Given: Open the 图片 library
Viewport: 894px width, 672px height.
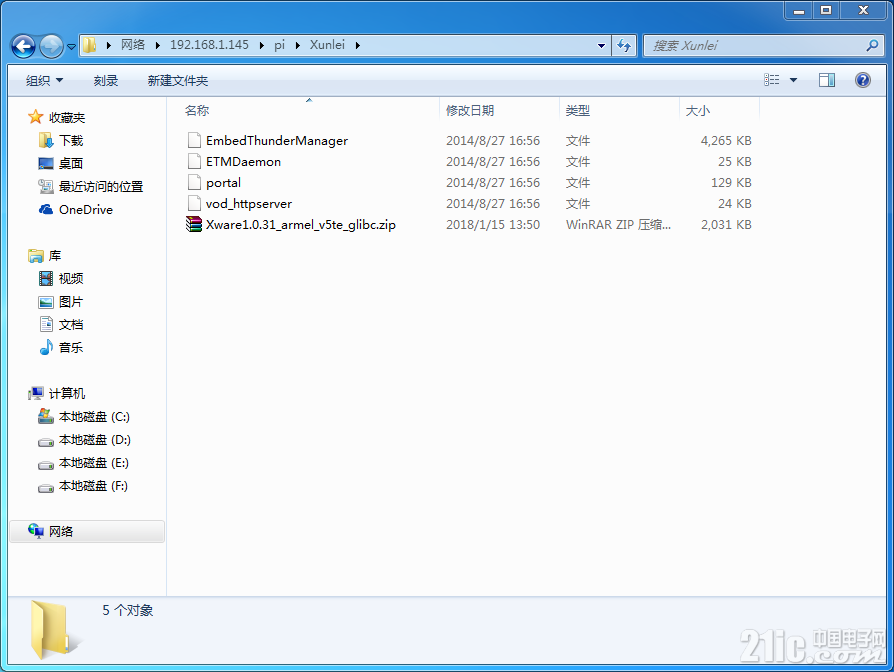Looking at the screenshot, I should click(71, 302).
